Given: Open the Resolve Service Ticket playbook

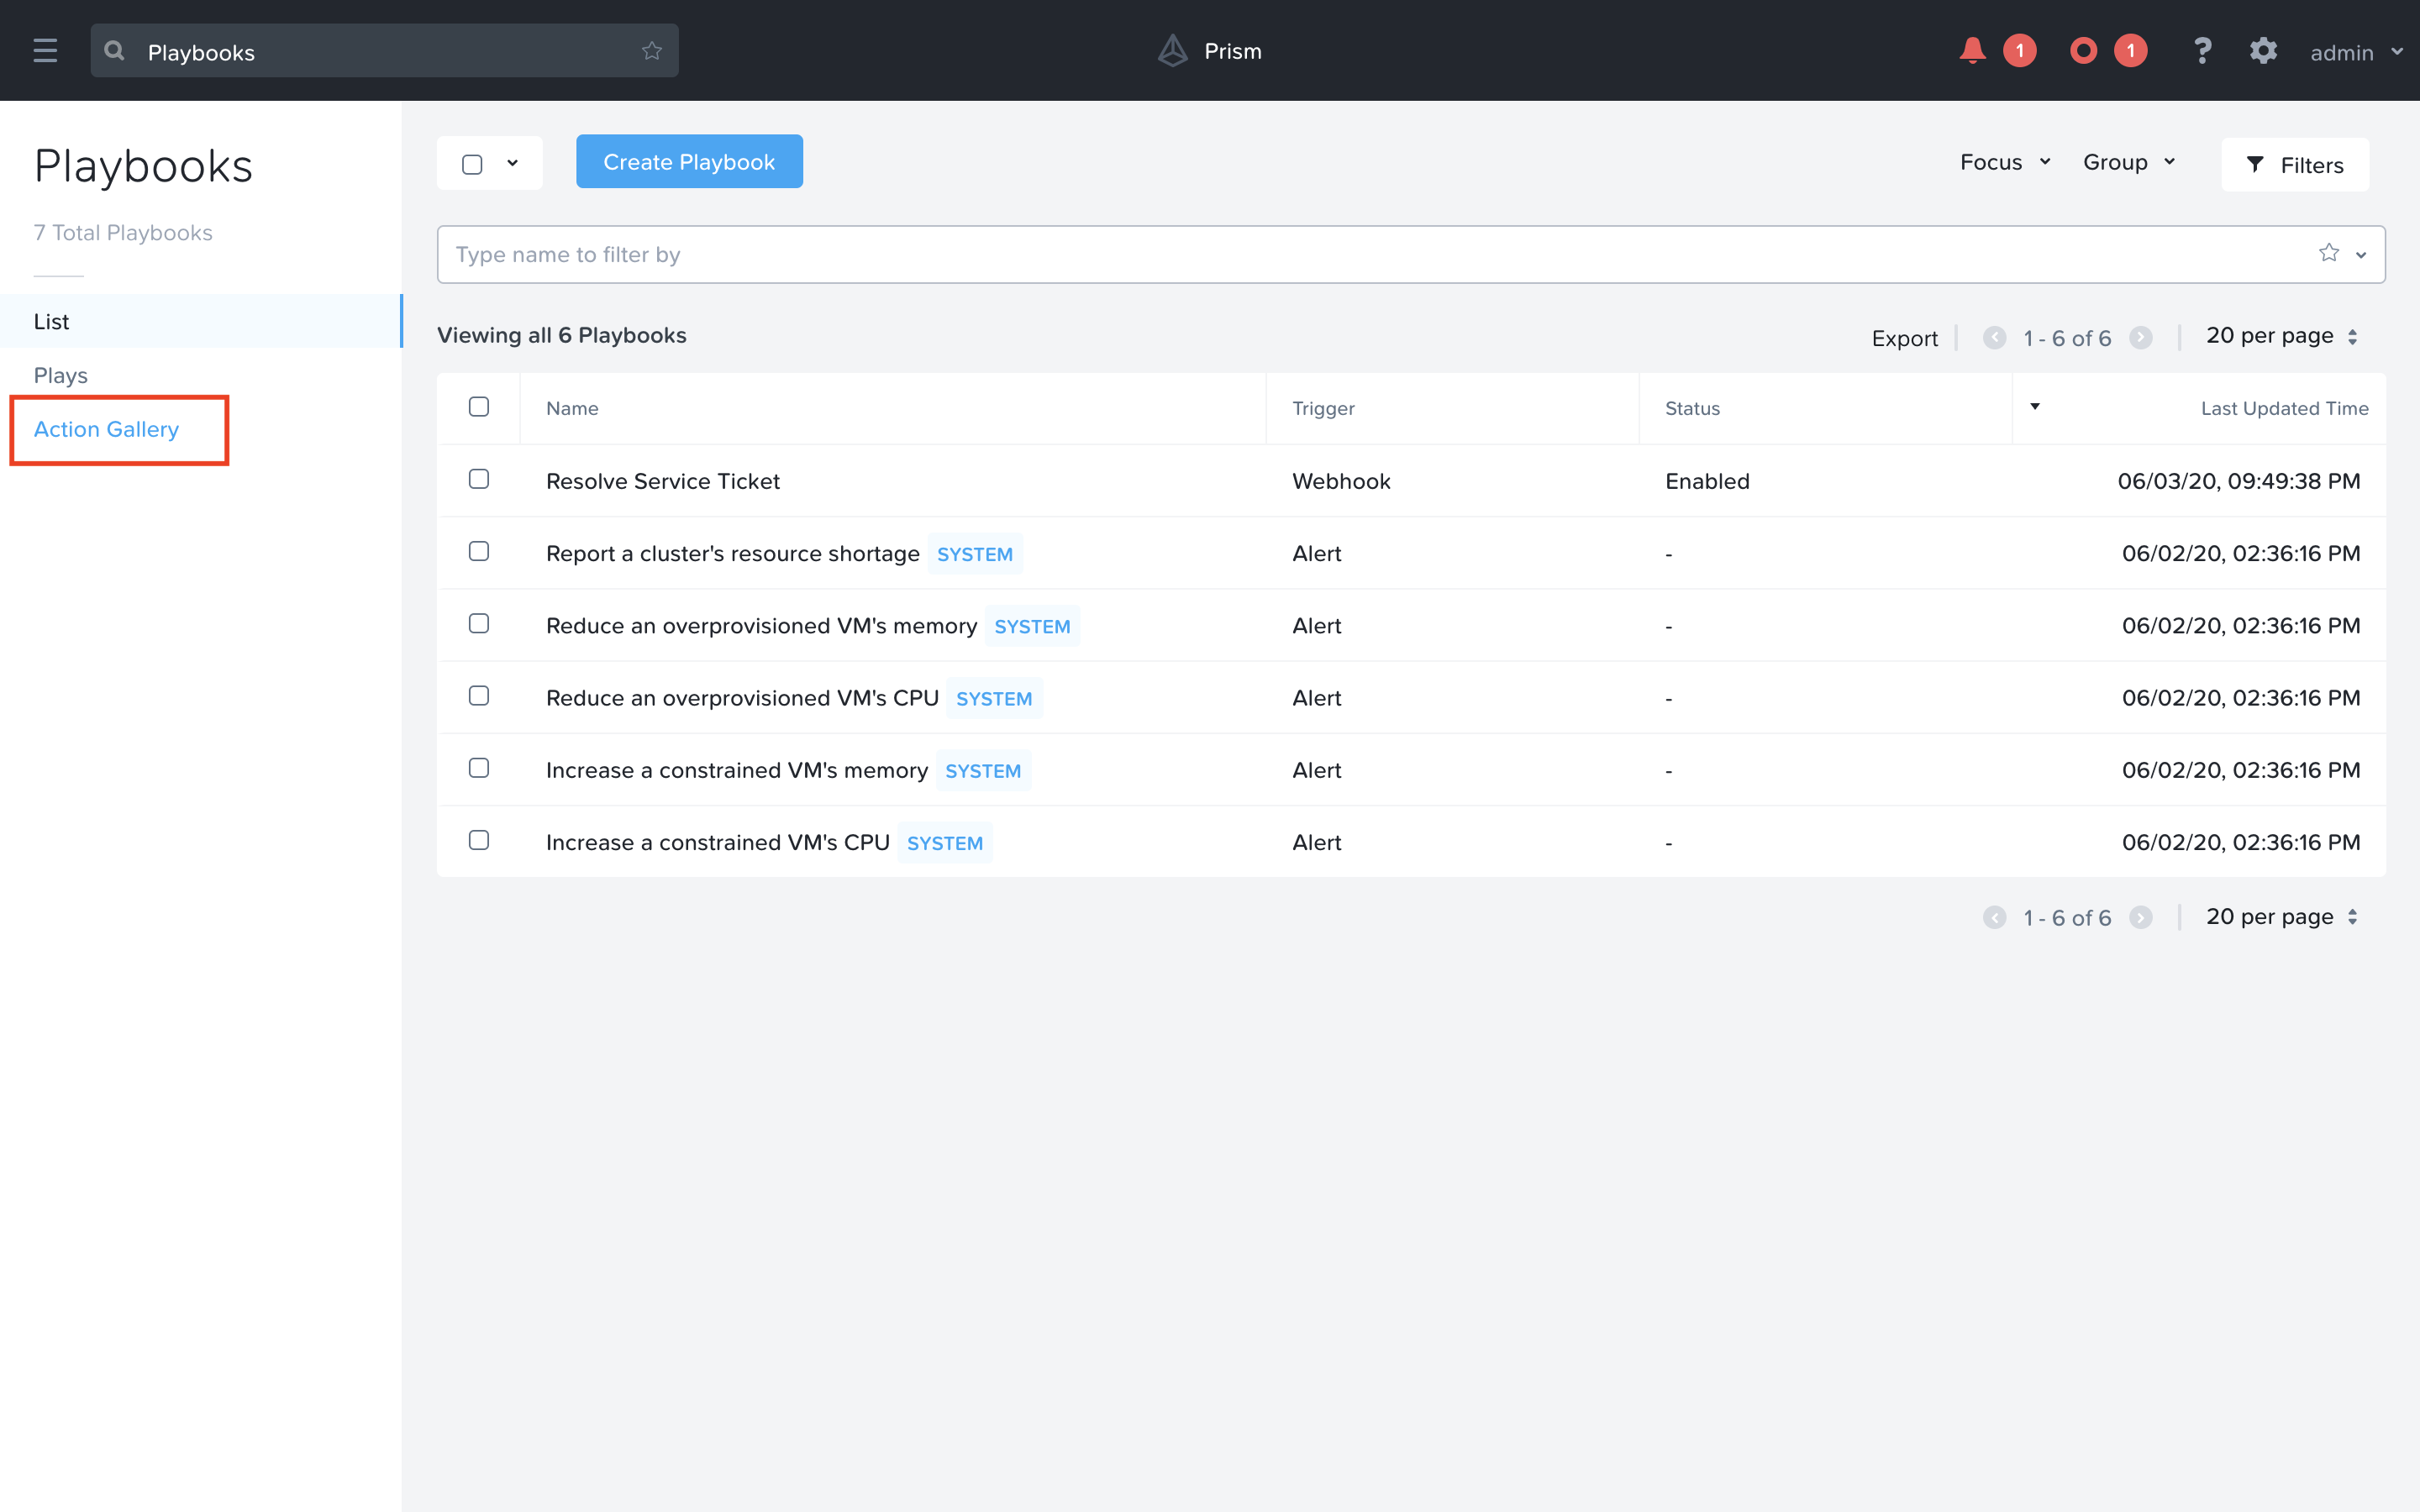Looking at the screenshot, I should point(663,481).
